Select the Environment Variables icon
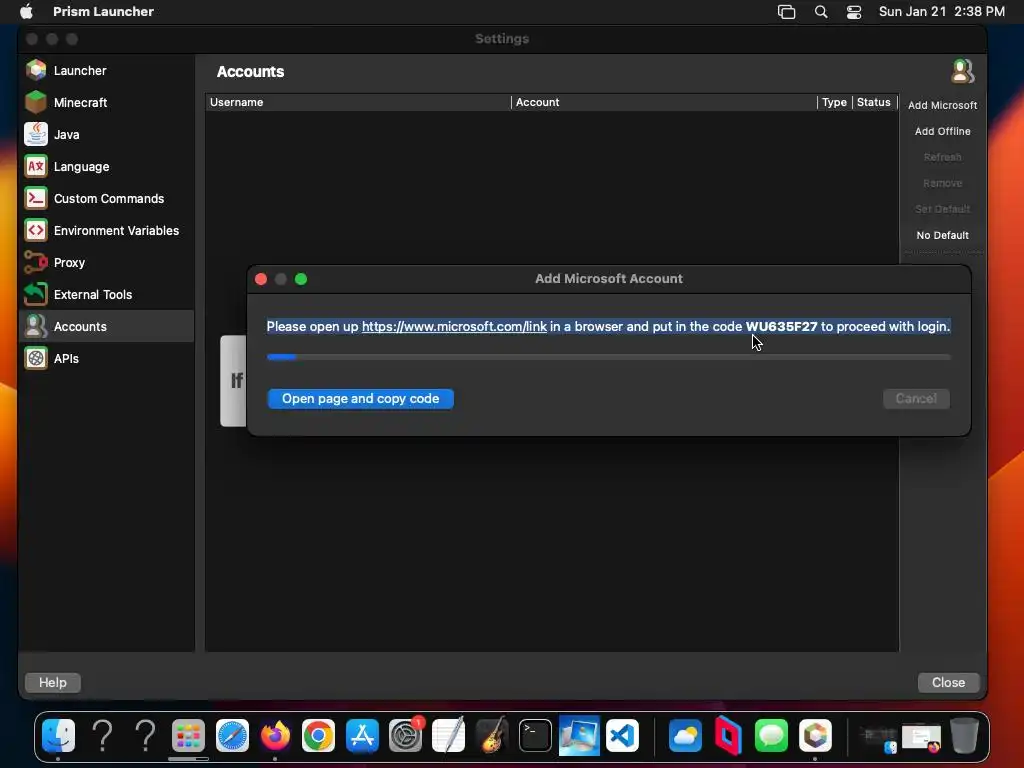The height and width of the screenshot is (768, 1024). [x=36, y=230]
